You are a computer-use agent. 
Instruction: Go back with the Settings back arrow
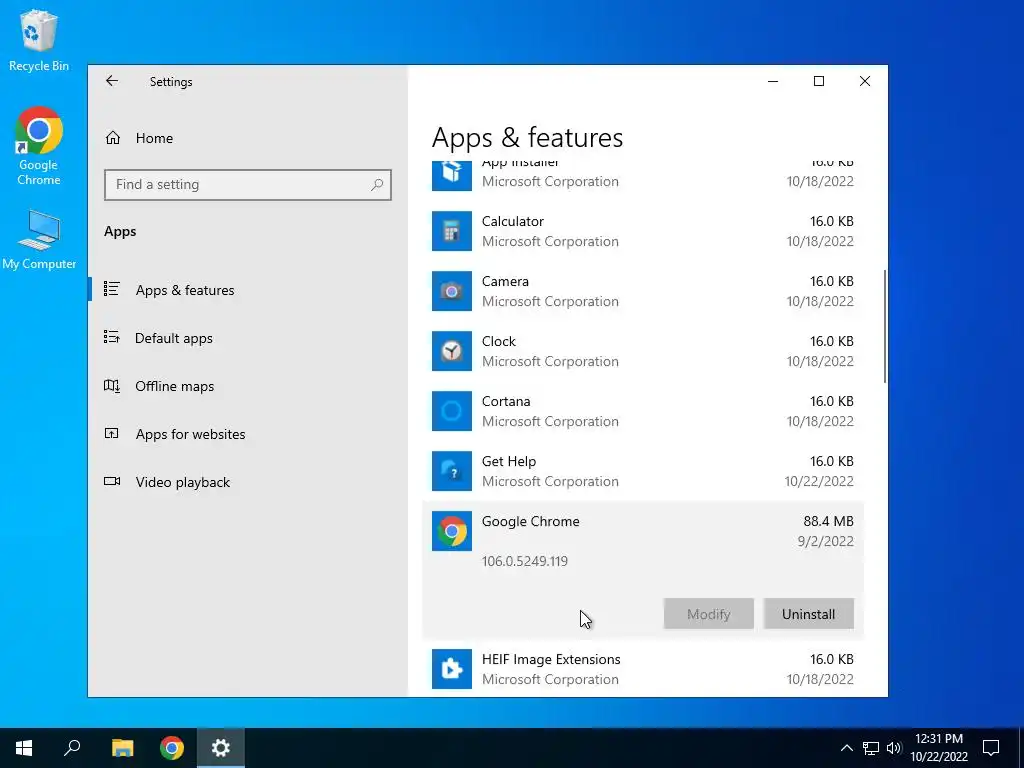(112, 81)
